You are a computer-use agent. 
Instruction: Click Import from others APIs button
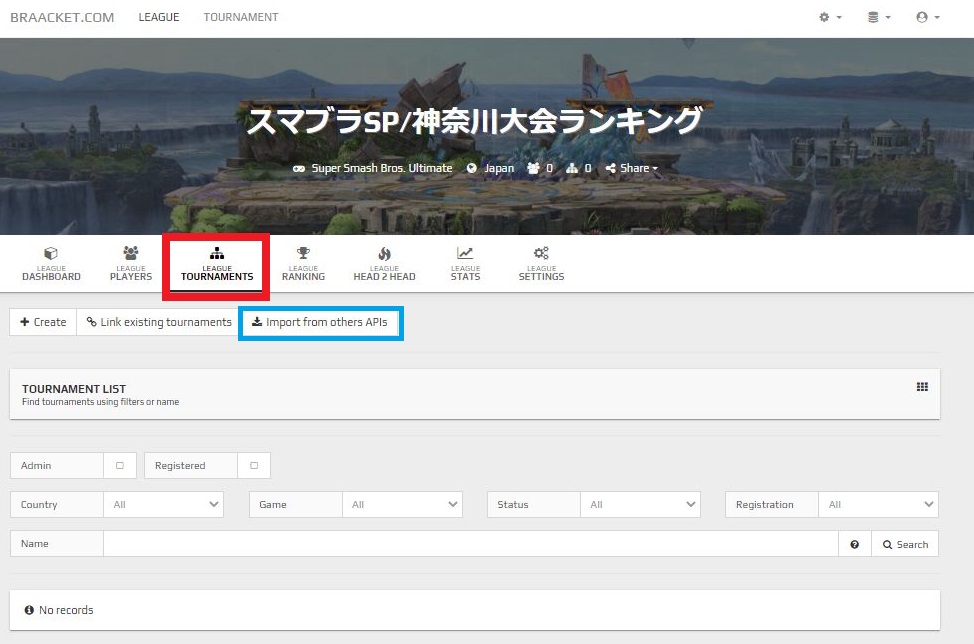coord(321,322)
